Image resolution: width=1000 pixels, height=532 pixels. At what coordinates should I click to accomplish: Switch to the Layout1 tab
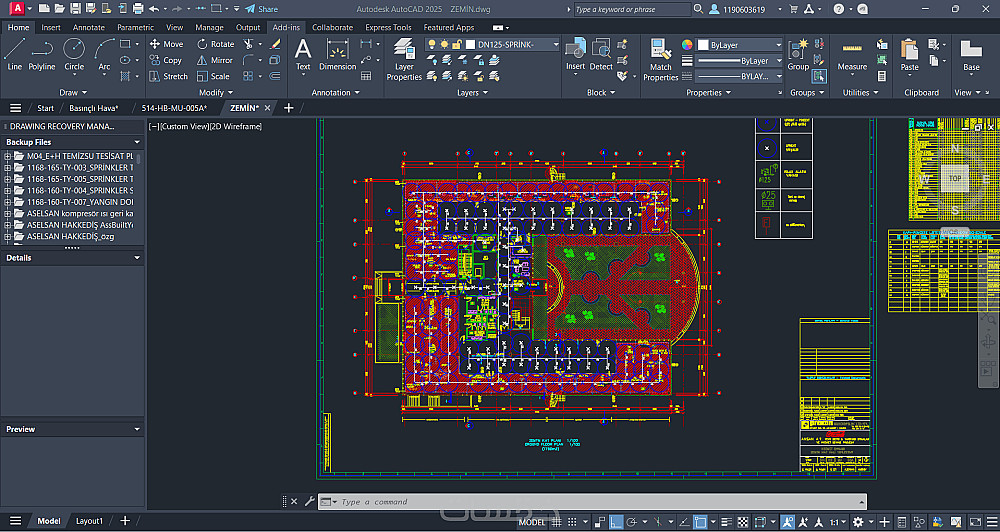point(90,521)
